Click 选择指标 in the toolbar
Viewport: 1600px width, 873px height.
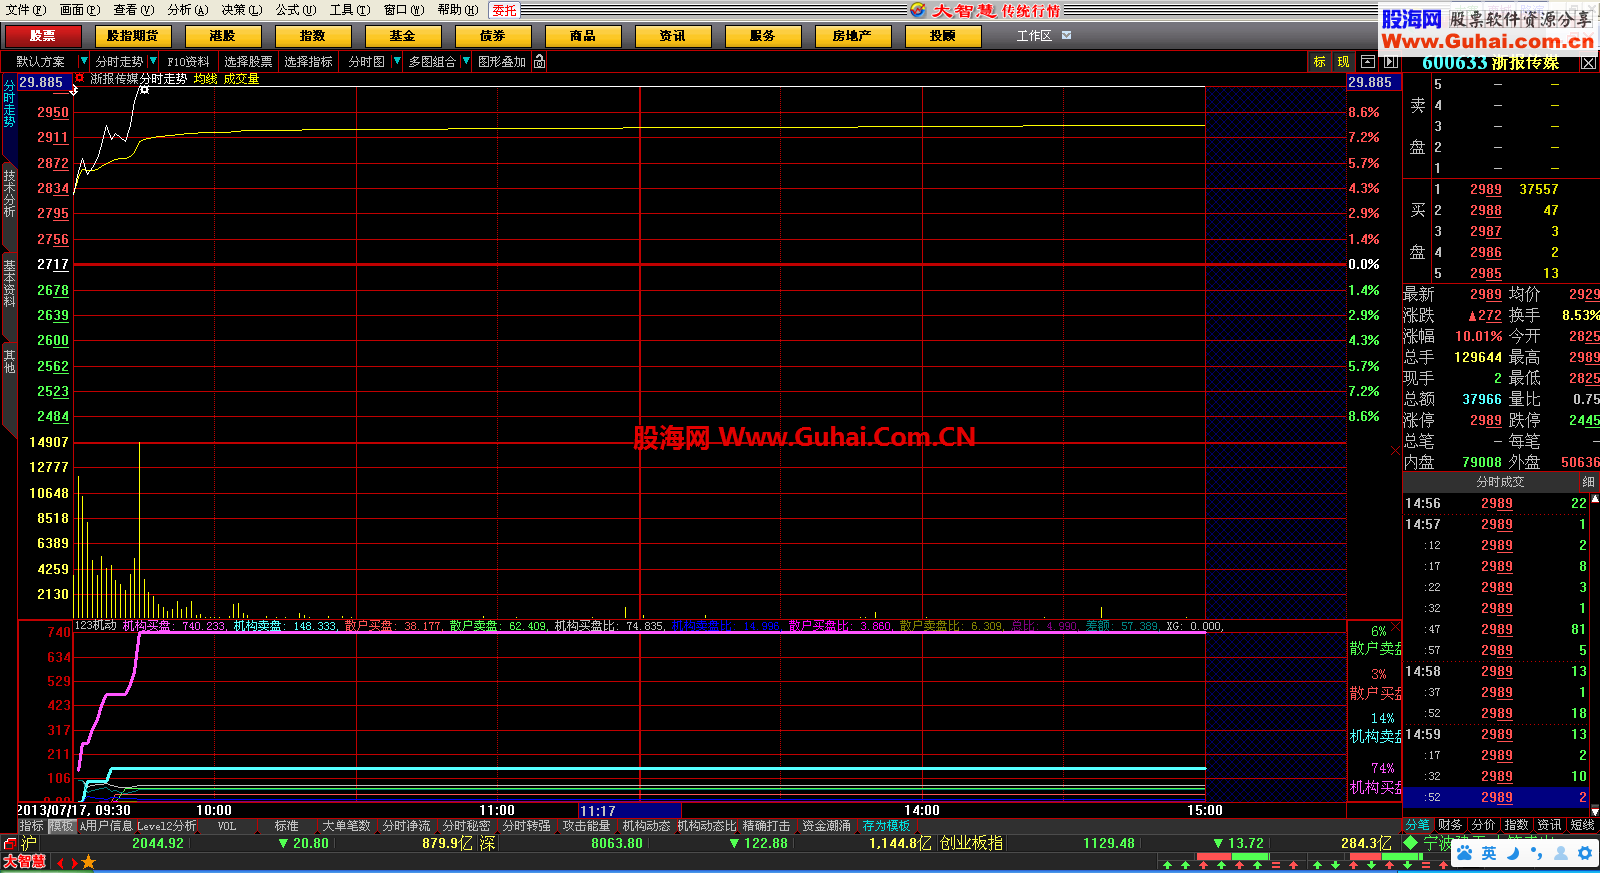pyautogui.click(x=308, y=62)
